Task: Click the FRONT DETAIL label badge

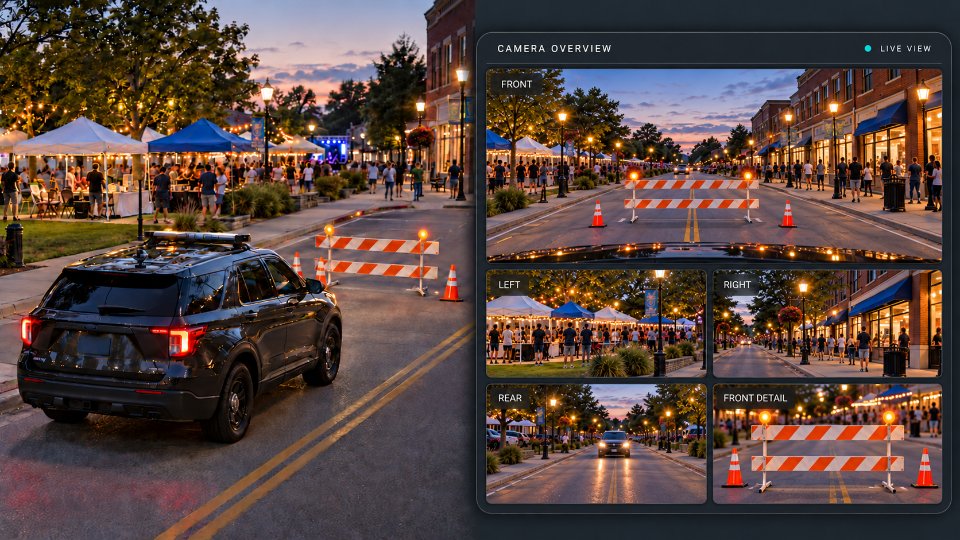Action: point(755,398)
